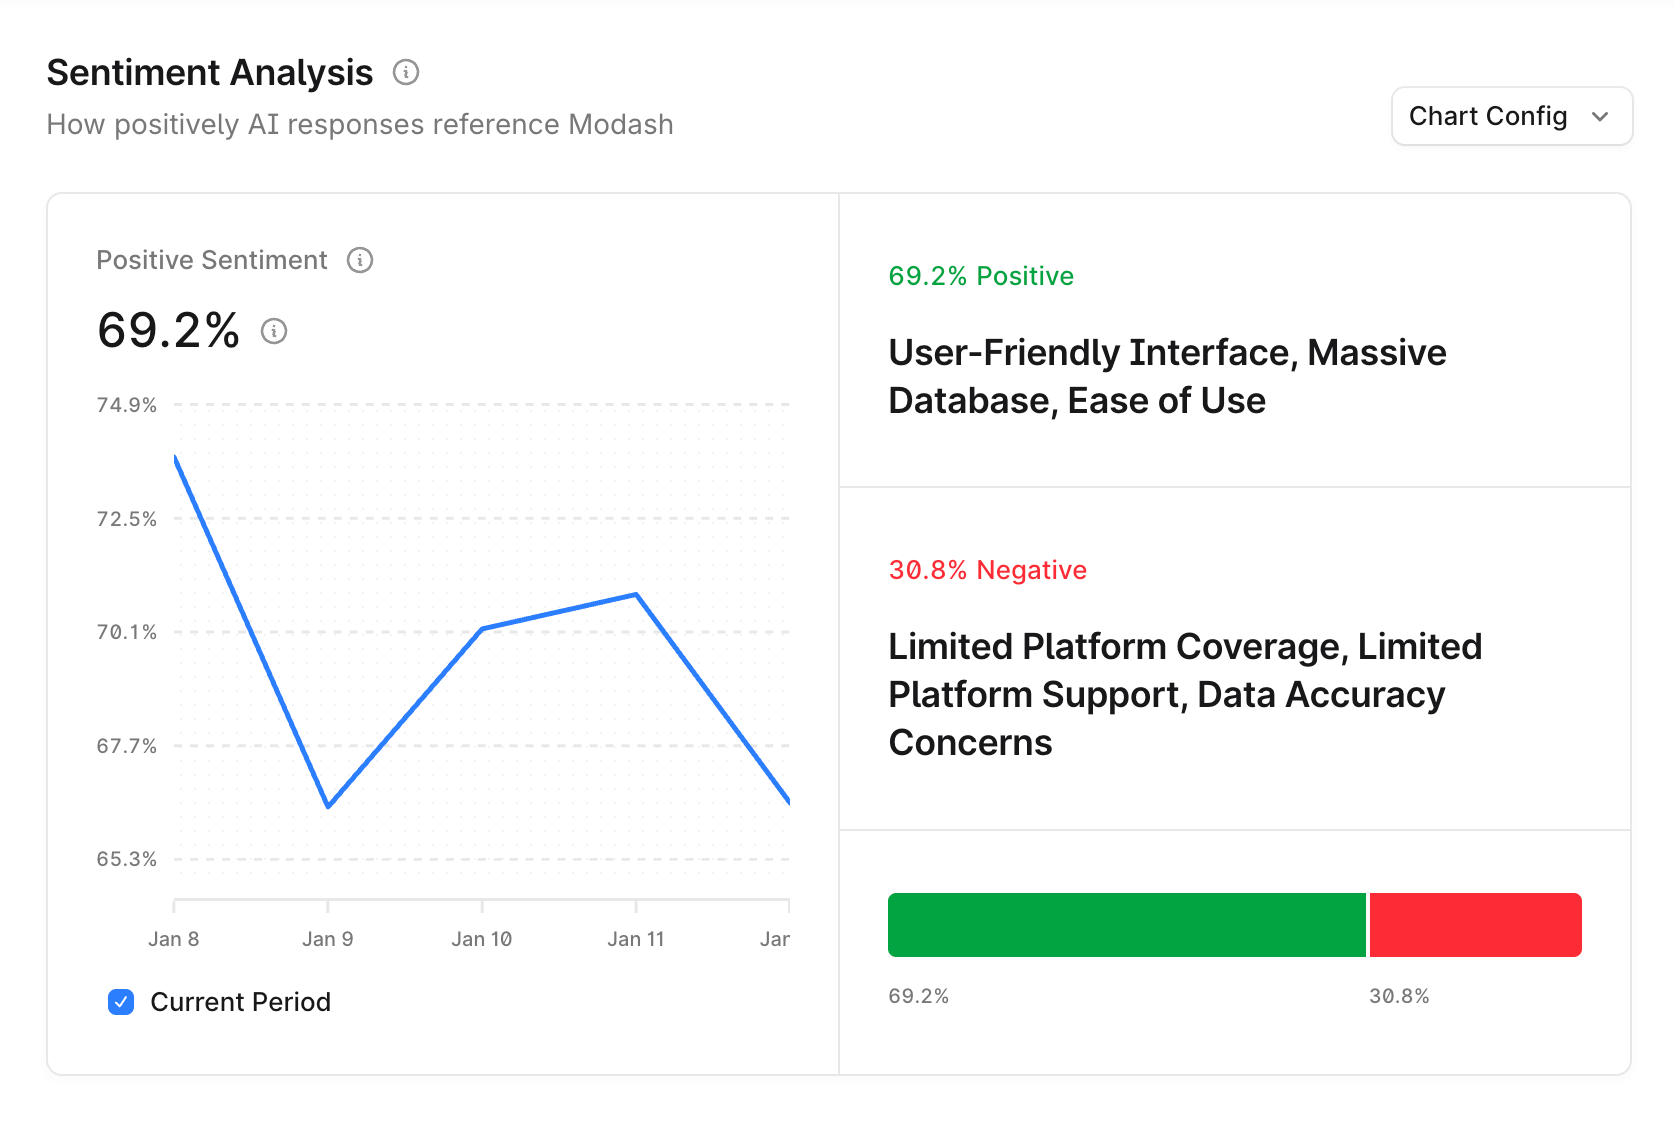
Task: Click the Jan 11 peak on the sentiment line
Action: (636, 593)
